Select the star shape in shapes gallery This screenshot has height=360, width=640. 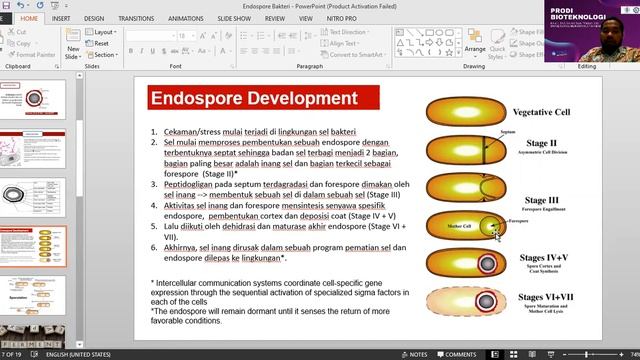coord(449,52)
